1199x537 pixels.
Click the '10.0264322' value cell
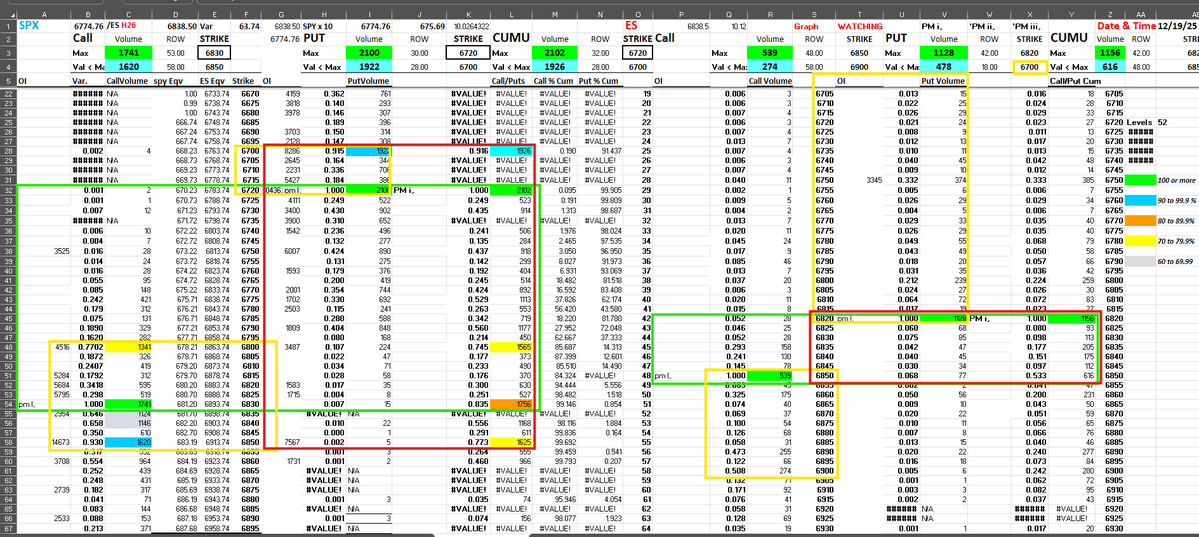pos(470,25)
